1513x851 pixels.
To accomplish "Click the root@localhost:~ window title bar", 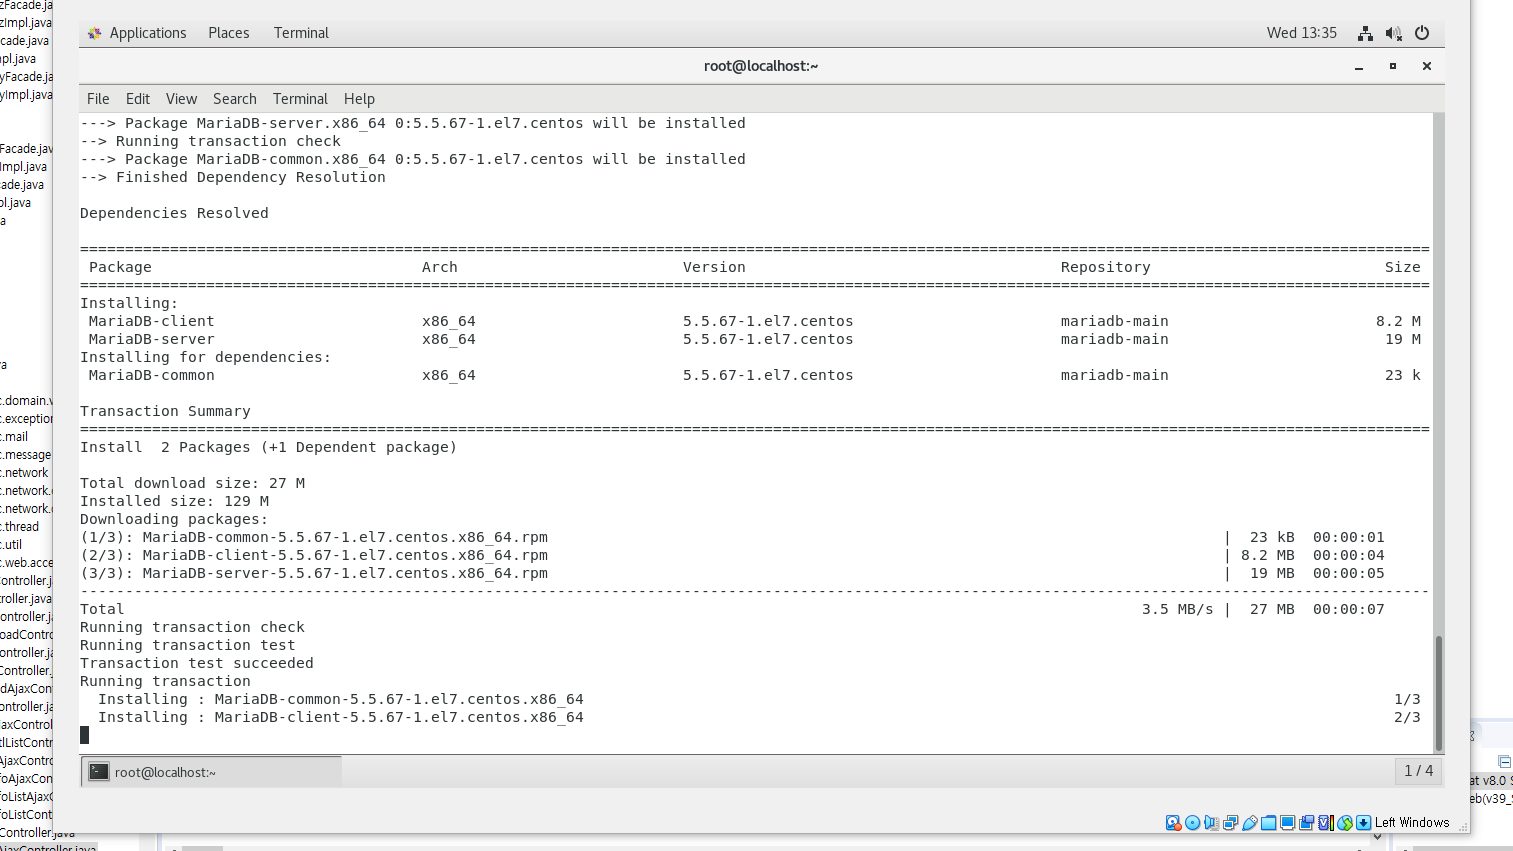I will (x=760, y=66).
